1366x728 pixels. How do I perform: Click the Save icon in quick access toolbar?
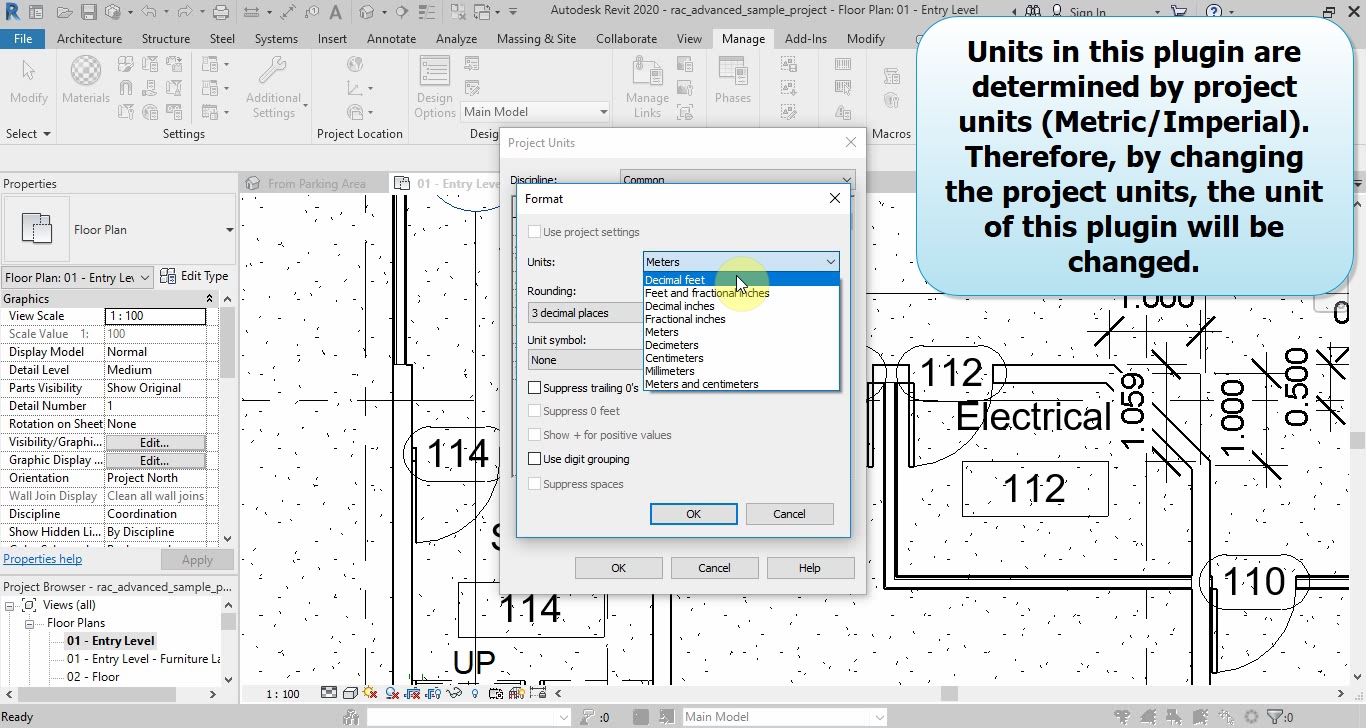click(x=88, y=13)
